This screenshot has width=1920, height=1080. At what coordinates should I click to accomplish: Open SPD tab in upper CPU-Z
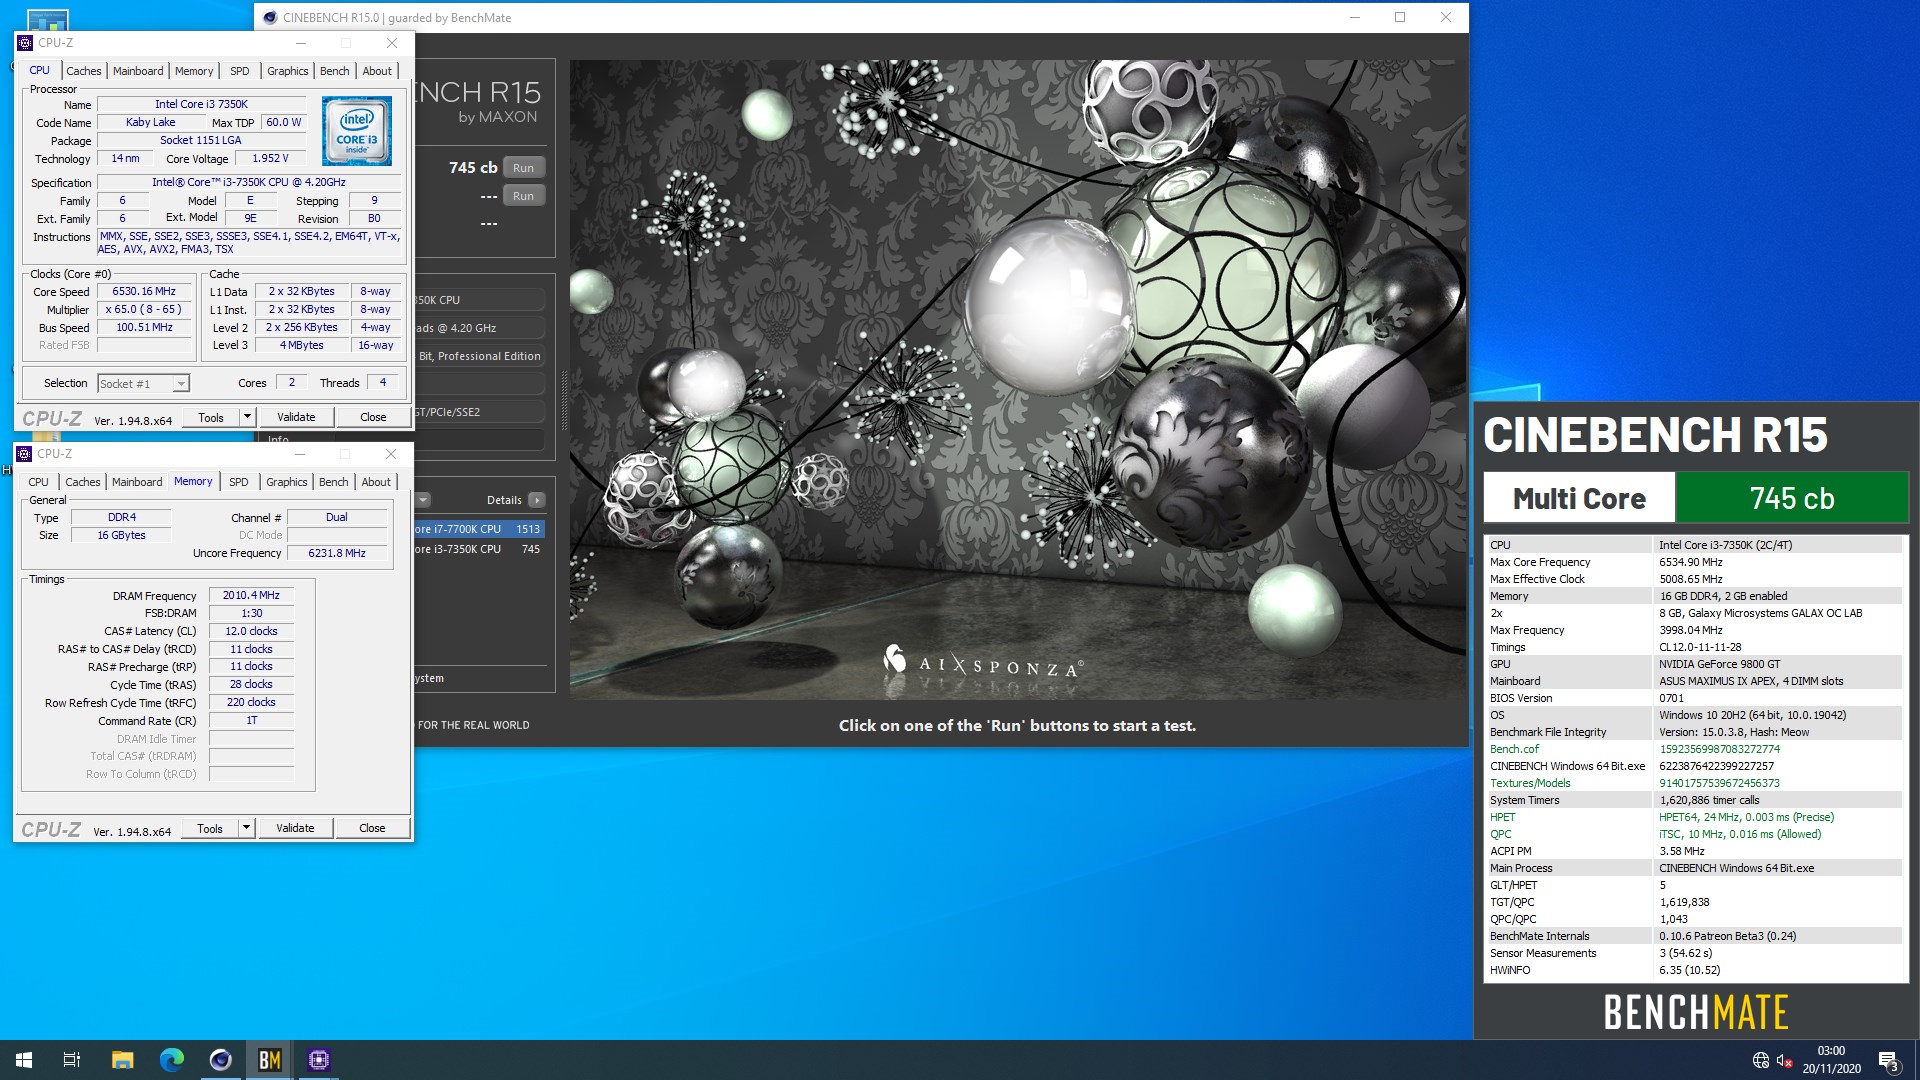pyautogui.click(x=240, y=71)
